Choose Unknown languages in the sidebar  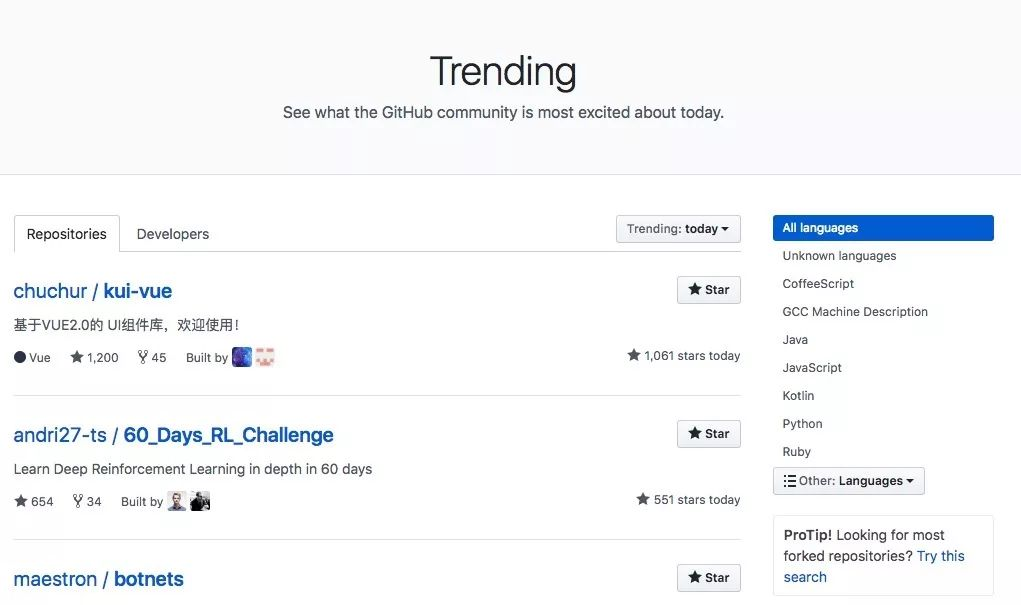click(x=838, y=255)
